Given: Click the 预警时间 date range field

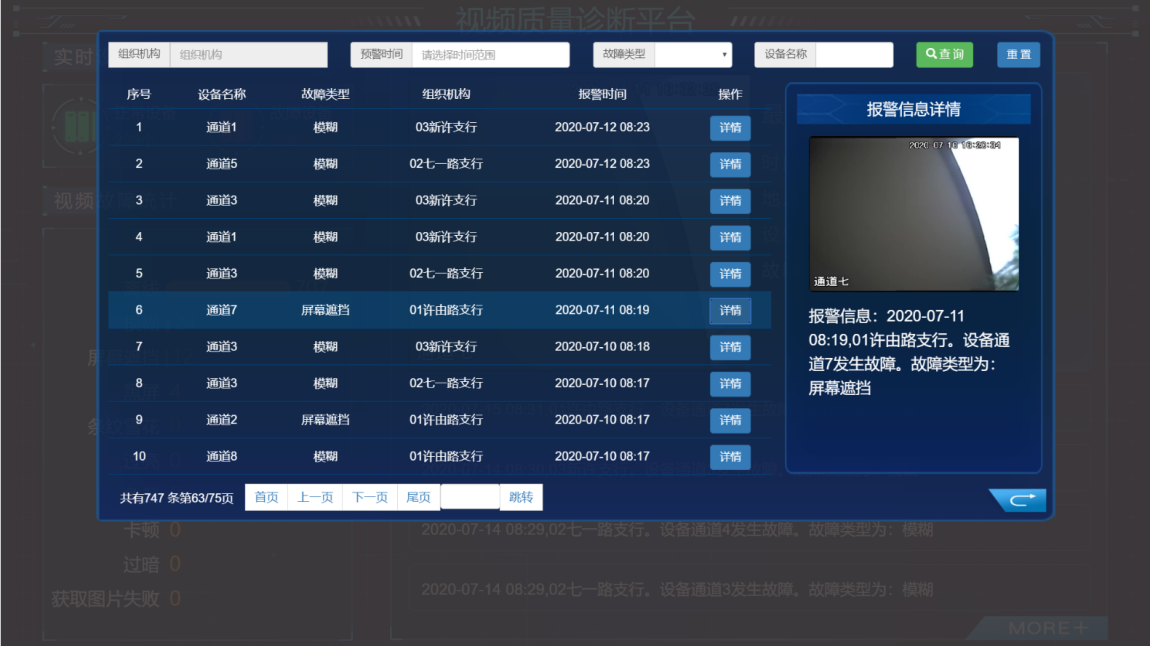Looking at the screenshot, I should [x=490, y=55].
